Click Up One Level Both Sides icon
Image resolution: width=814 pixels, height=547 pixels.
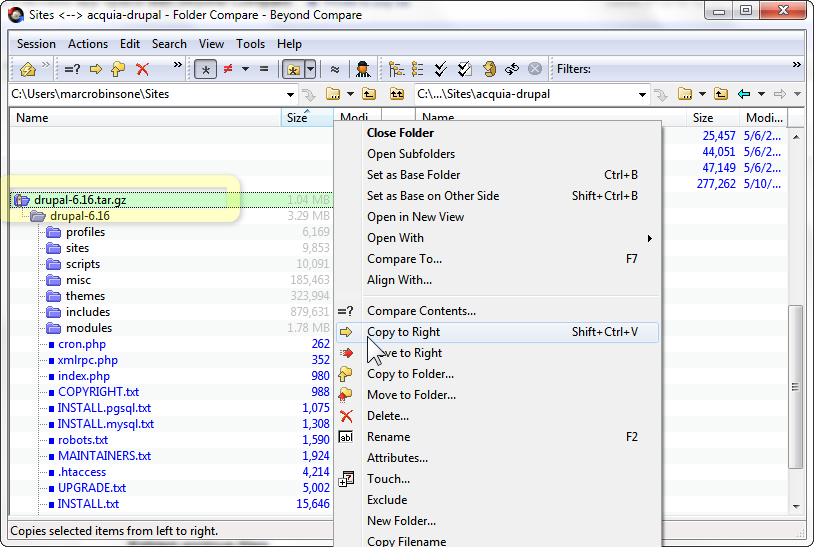tap(397, 94)
